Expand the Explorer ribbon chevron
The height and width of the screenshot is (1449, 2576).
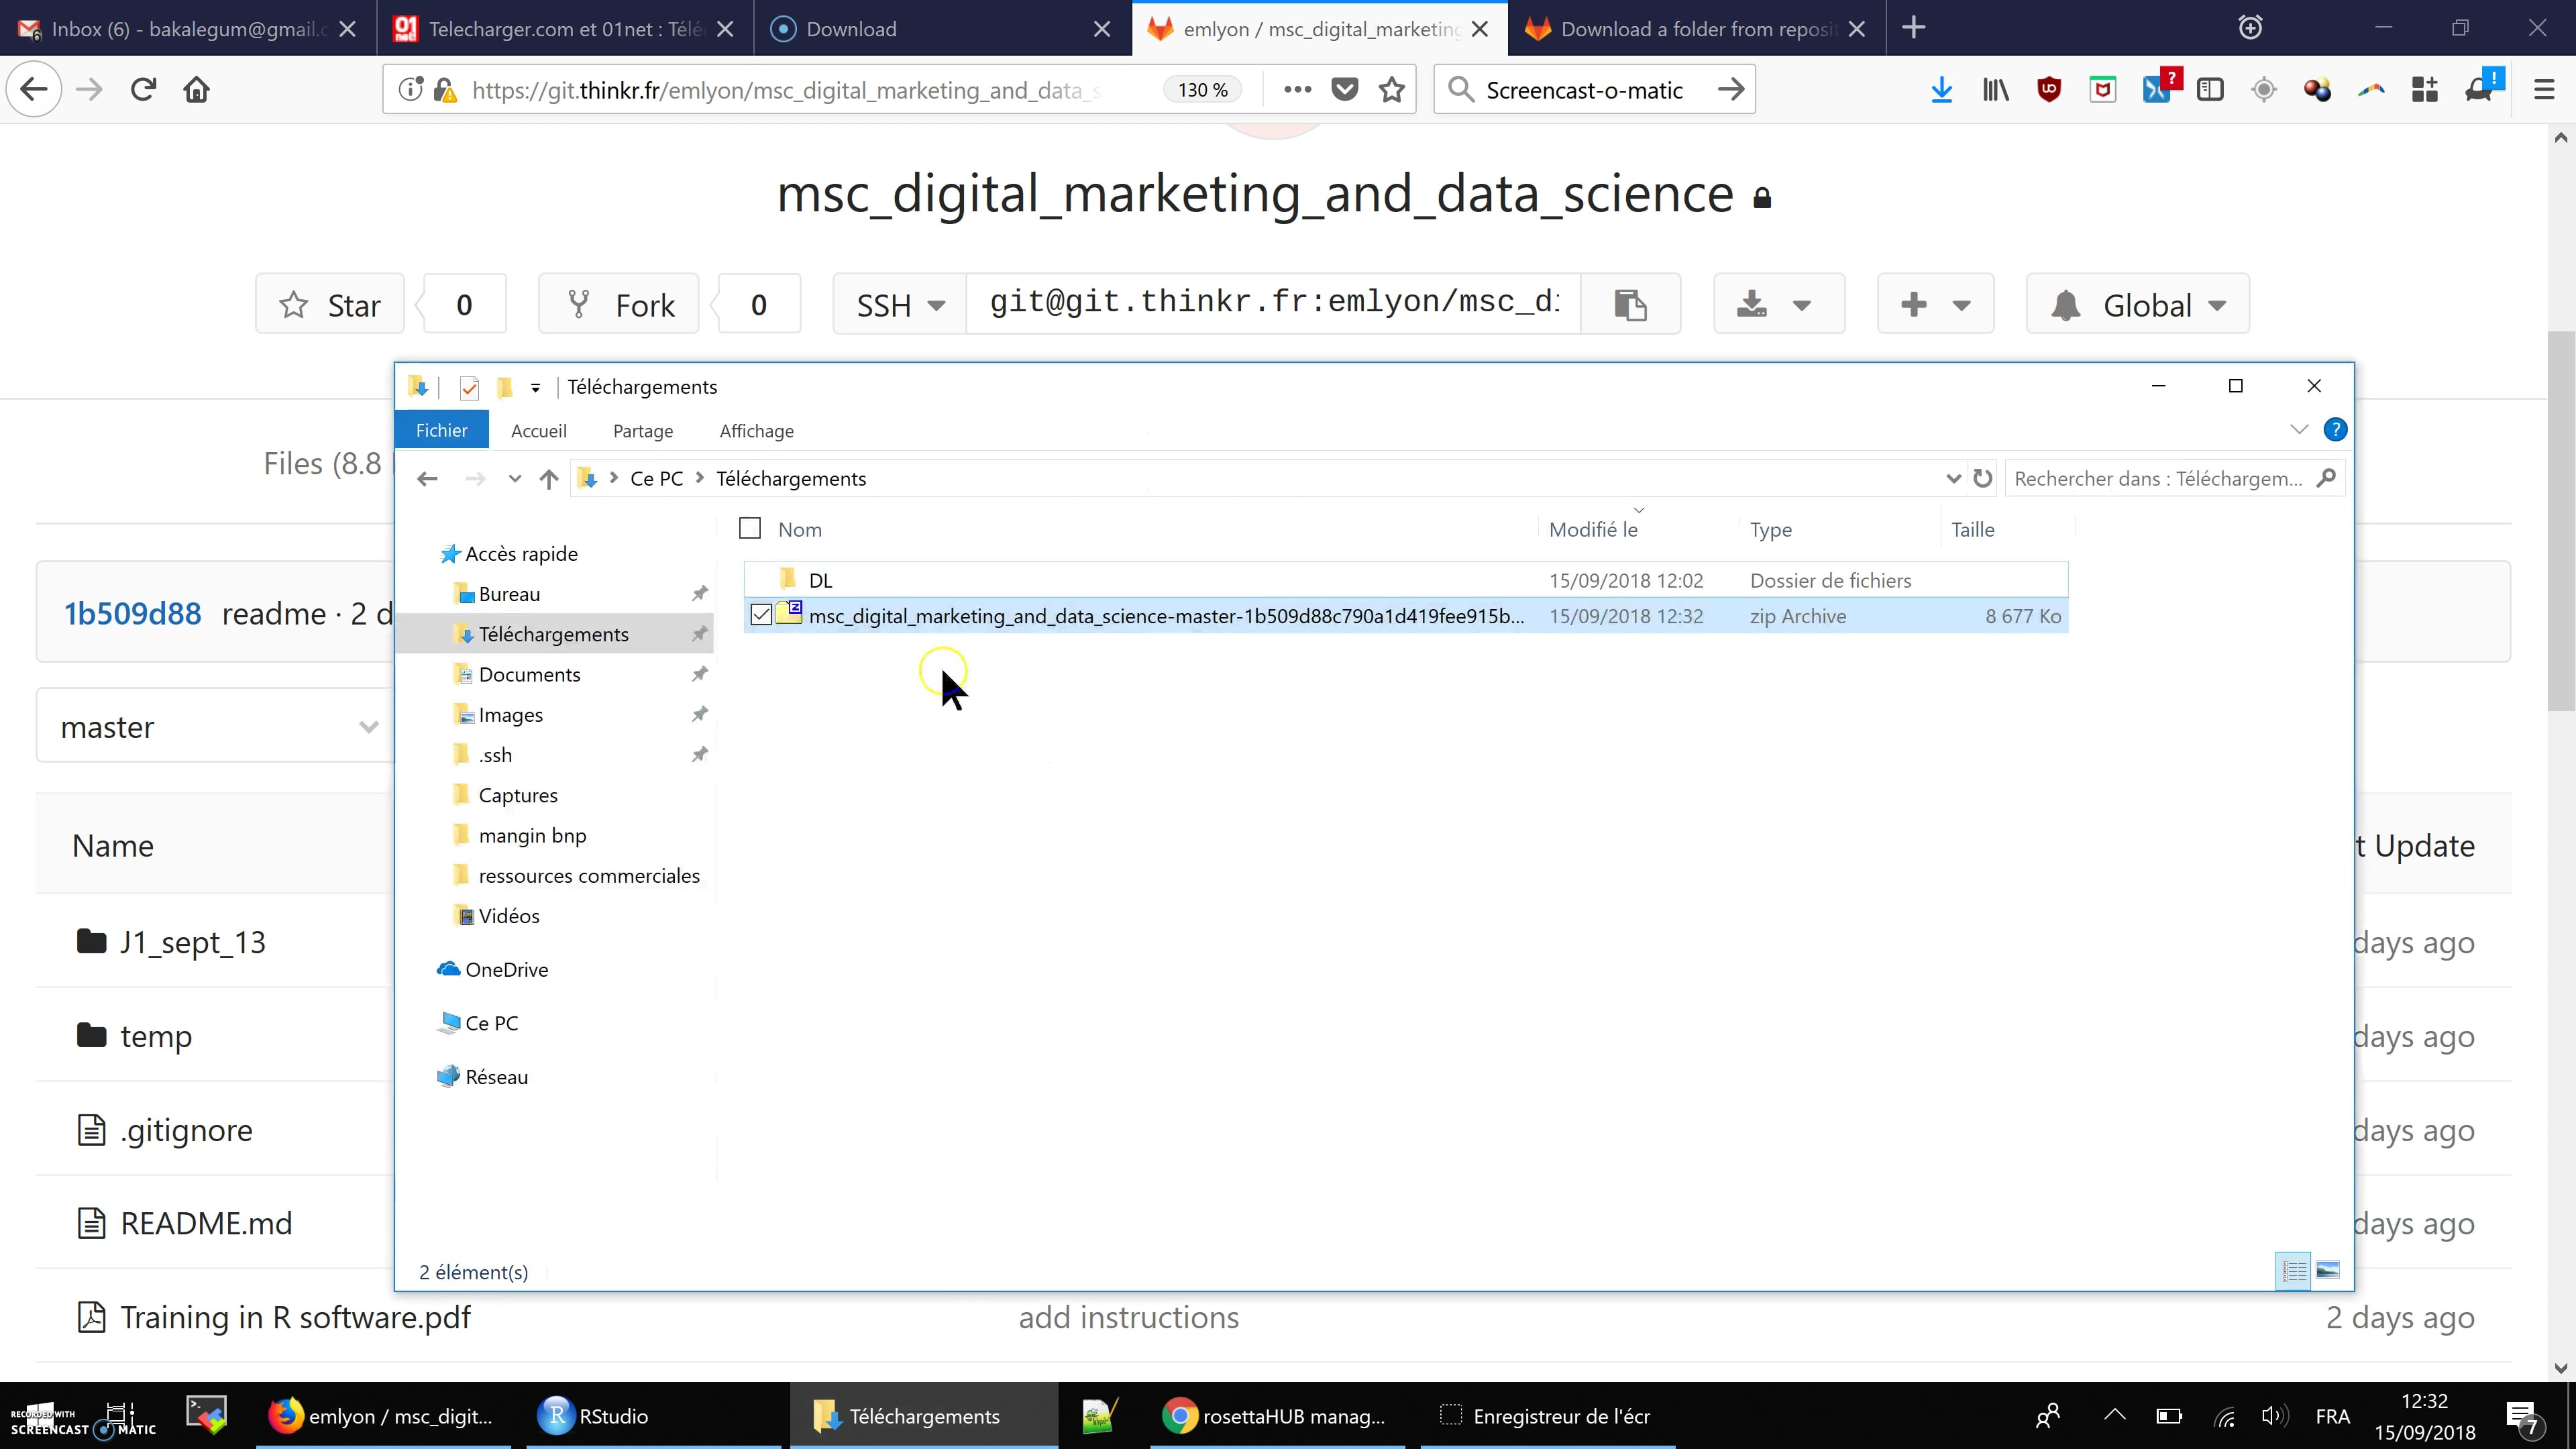(2298, 430)
